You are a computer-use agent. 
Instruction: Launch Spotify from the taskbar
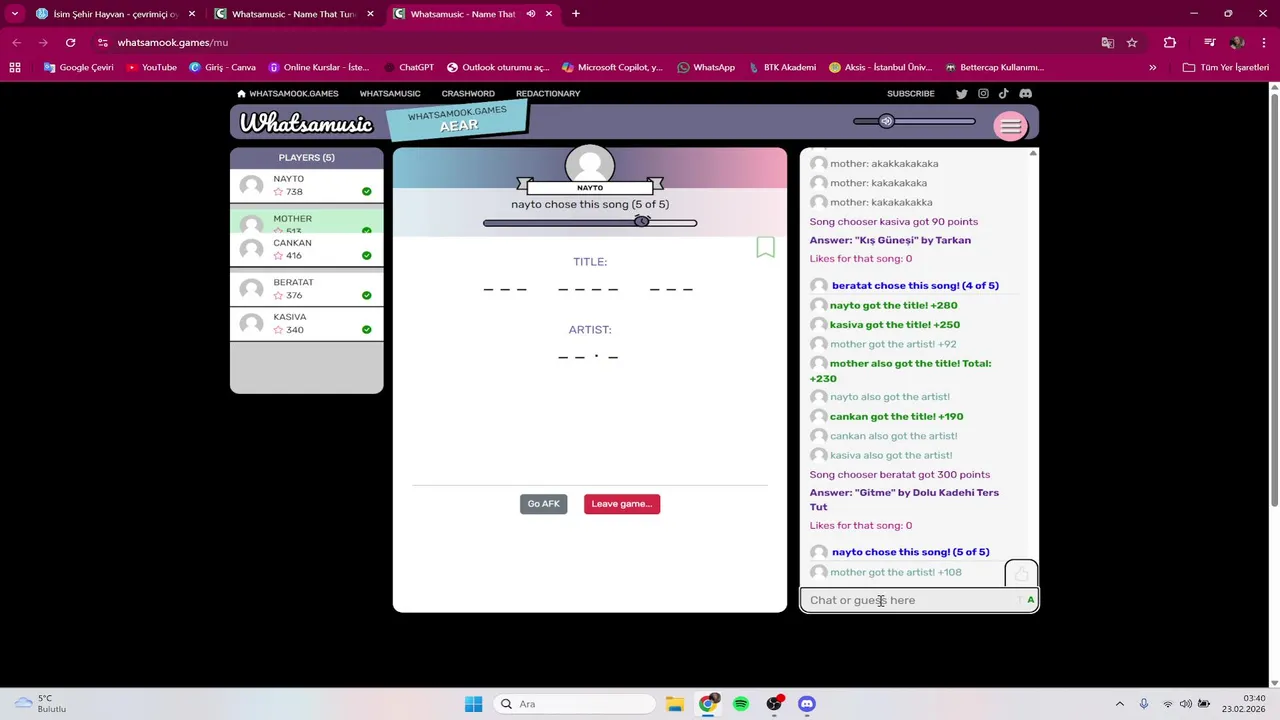point(741,704)
